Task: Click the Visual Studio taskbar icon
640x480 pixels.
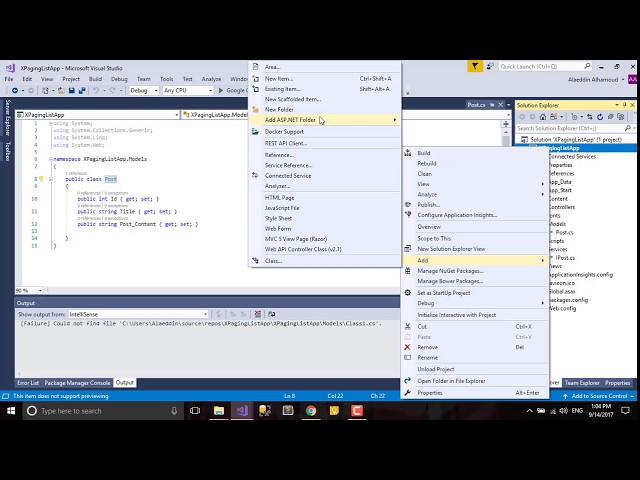Action: 242,411
